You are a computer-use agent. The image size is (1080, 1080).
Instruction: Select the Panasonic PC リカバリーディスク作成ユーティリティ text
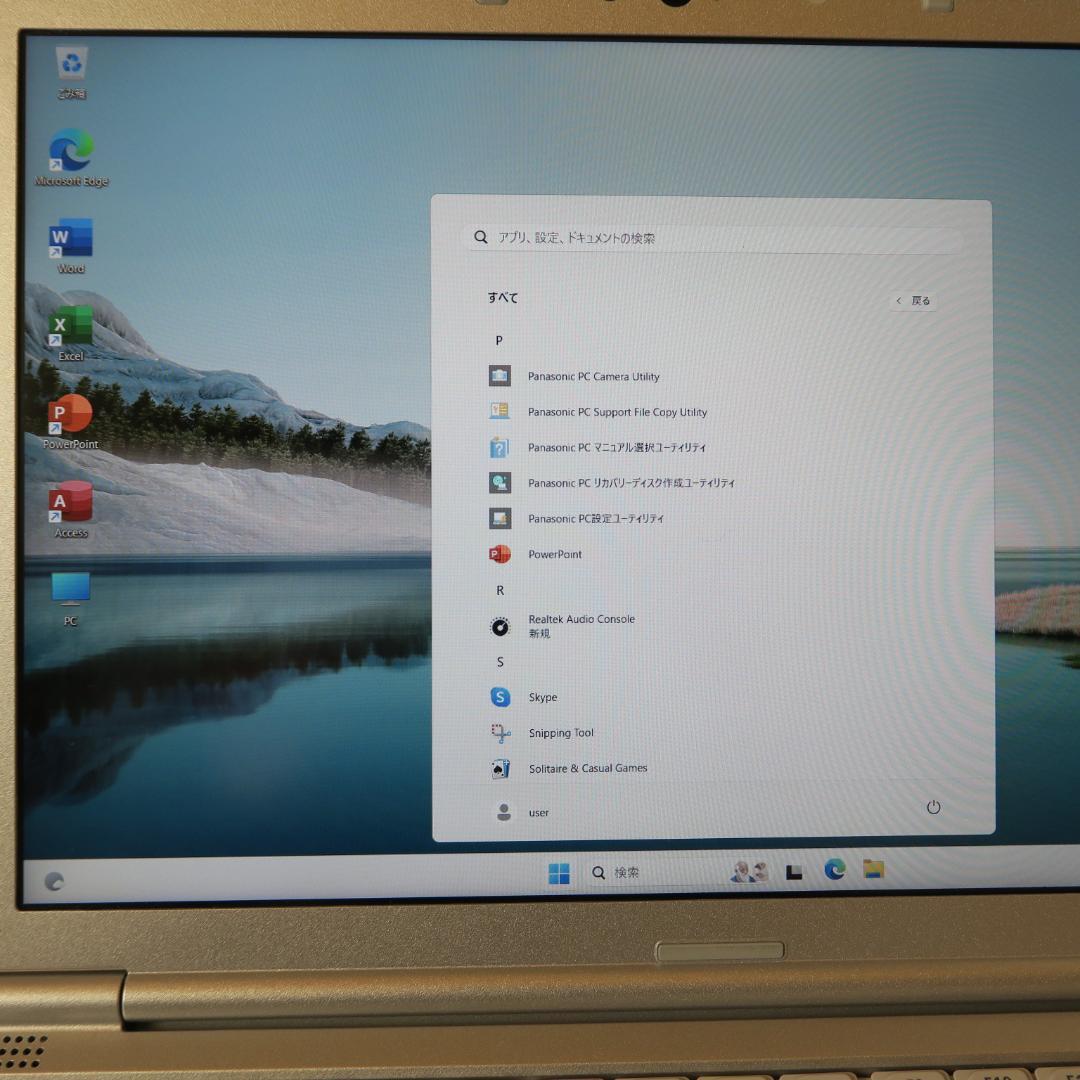632,483
